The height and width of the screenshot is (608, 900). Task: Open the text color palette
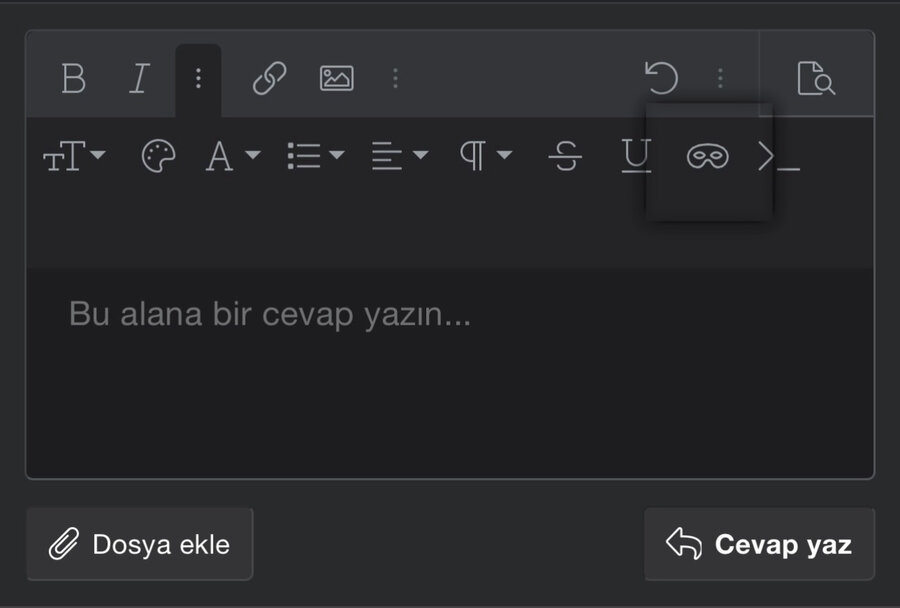(x=158, y=156)
